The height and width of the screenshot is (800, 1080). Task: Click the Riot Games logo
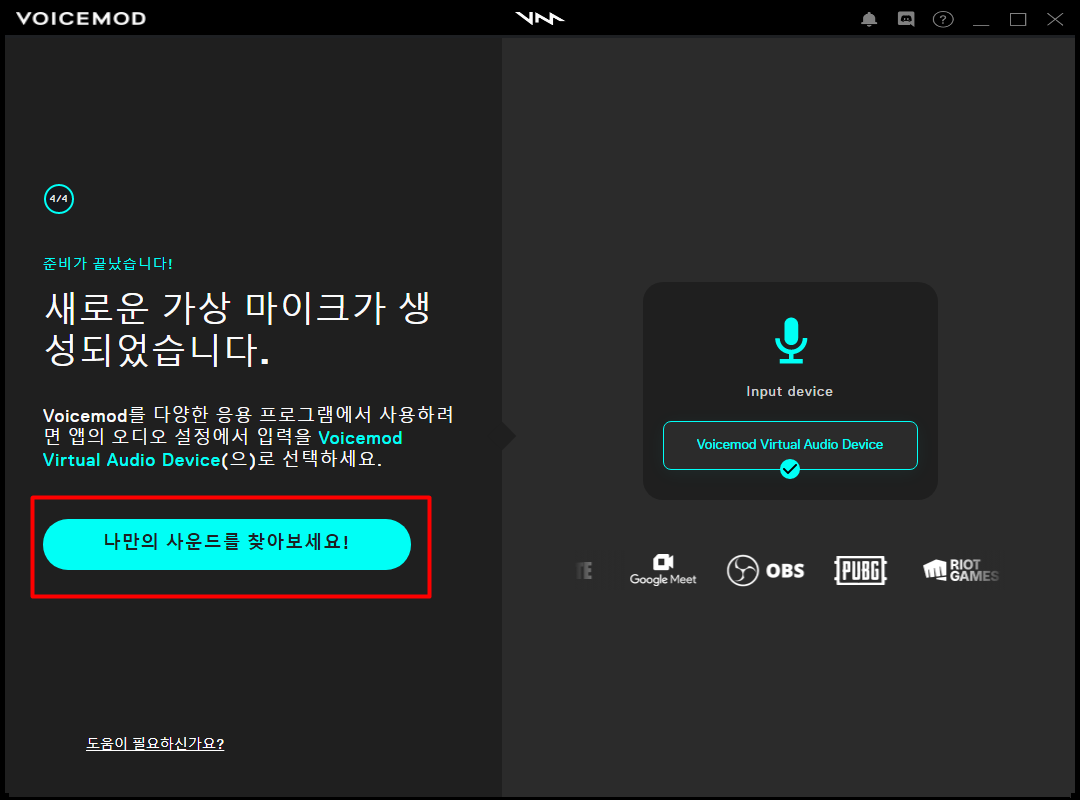[x=961, y=571]
